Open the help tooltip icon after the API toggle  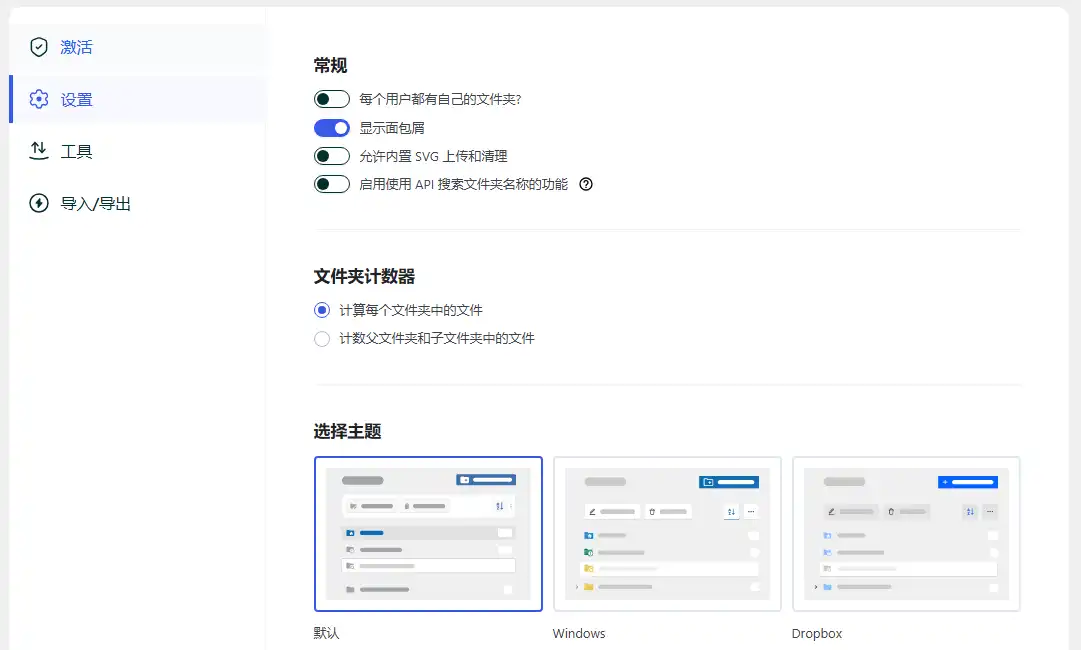(585, 184)
